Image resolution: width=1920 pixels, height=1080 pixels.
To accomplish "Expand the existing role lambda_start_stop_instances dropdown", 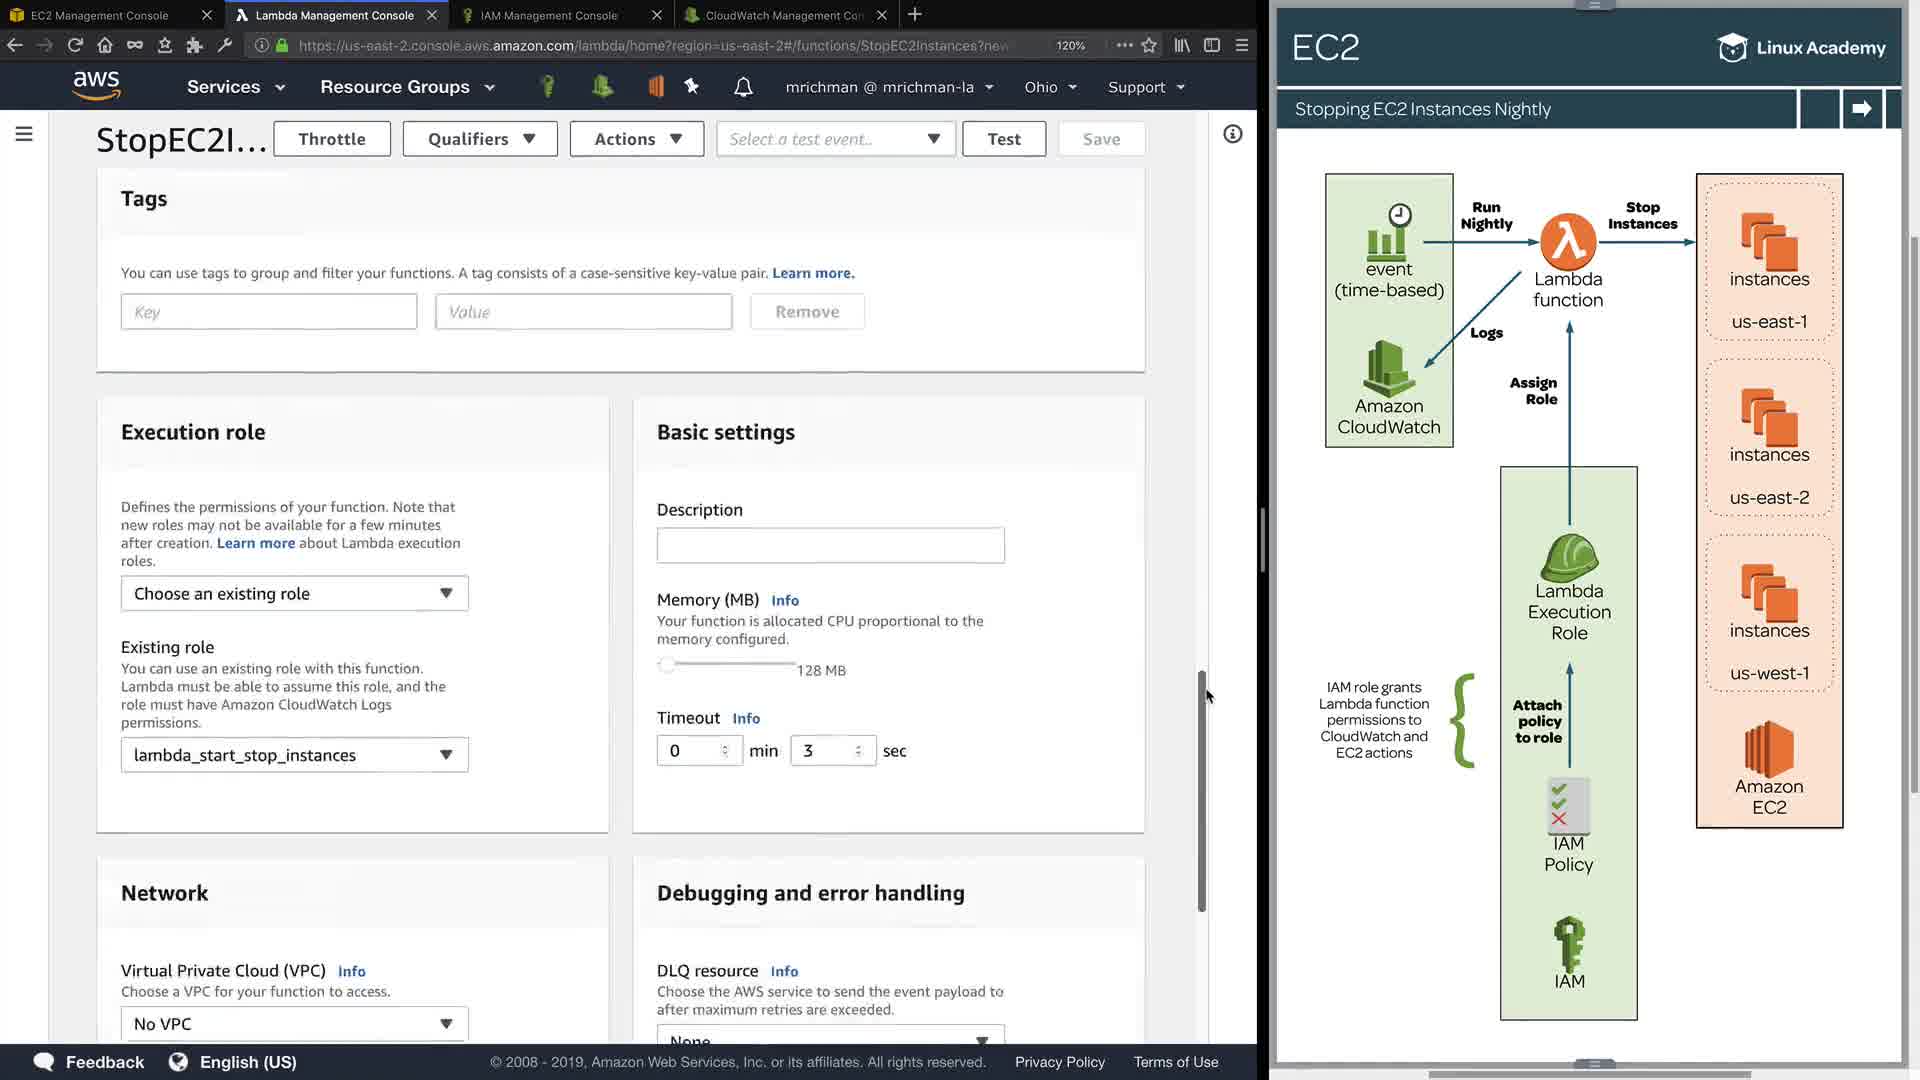I will click(x=294, y=755).
